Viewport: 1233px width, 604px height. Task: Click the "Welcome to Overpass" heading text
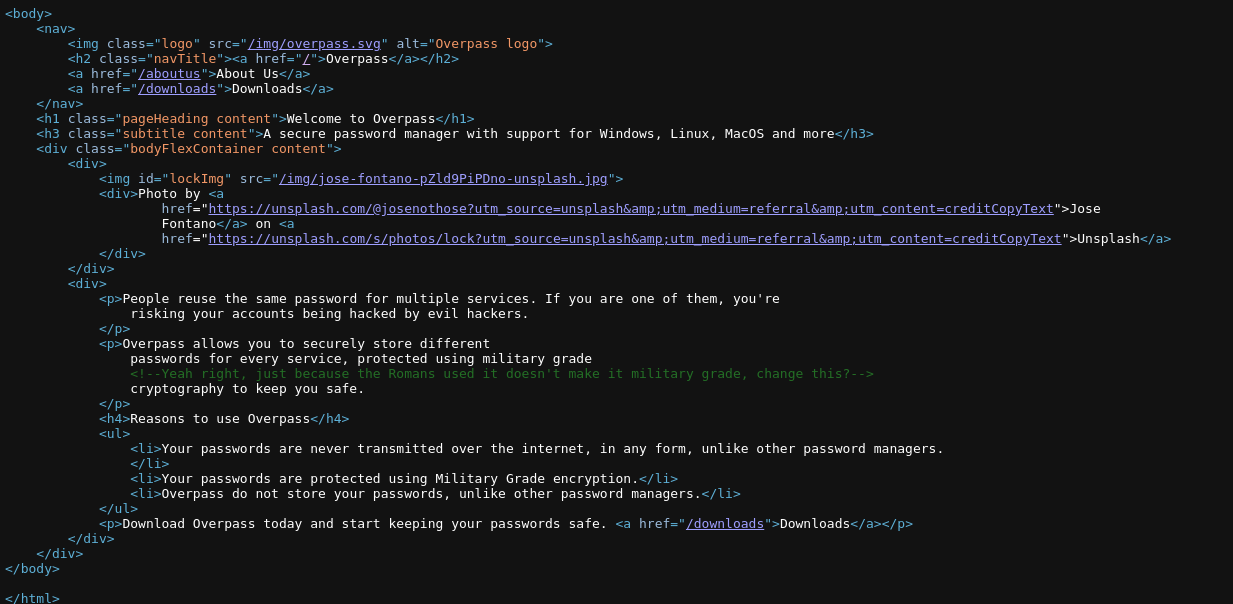click(x=361, y=119)
